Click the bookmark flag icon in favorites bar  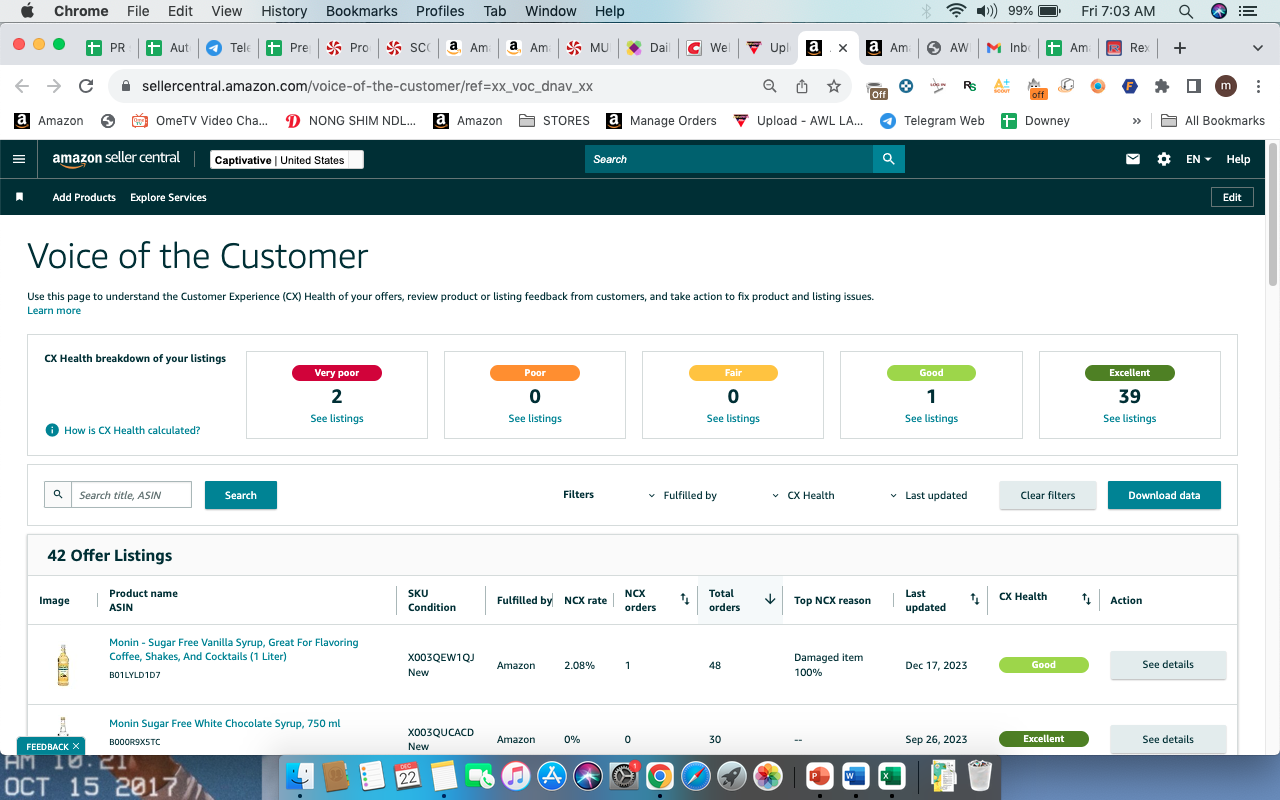pyautogui.click(x=19, y=197)
